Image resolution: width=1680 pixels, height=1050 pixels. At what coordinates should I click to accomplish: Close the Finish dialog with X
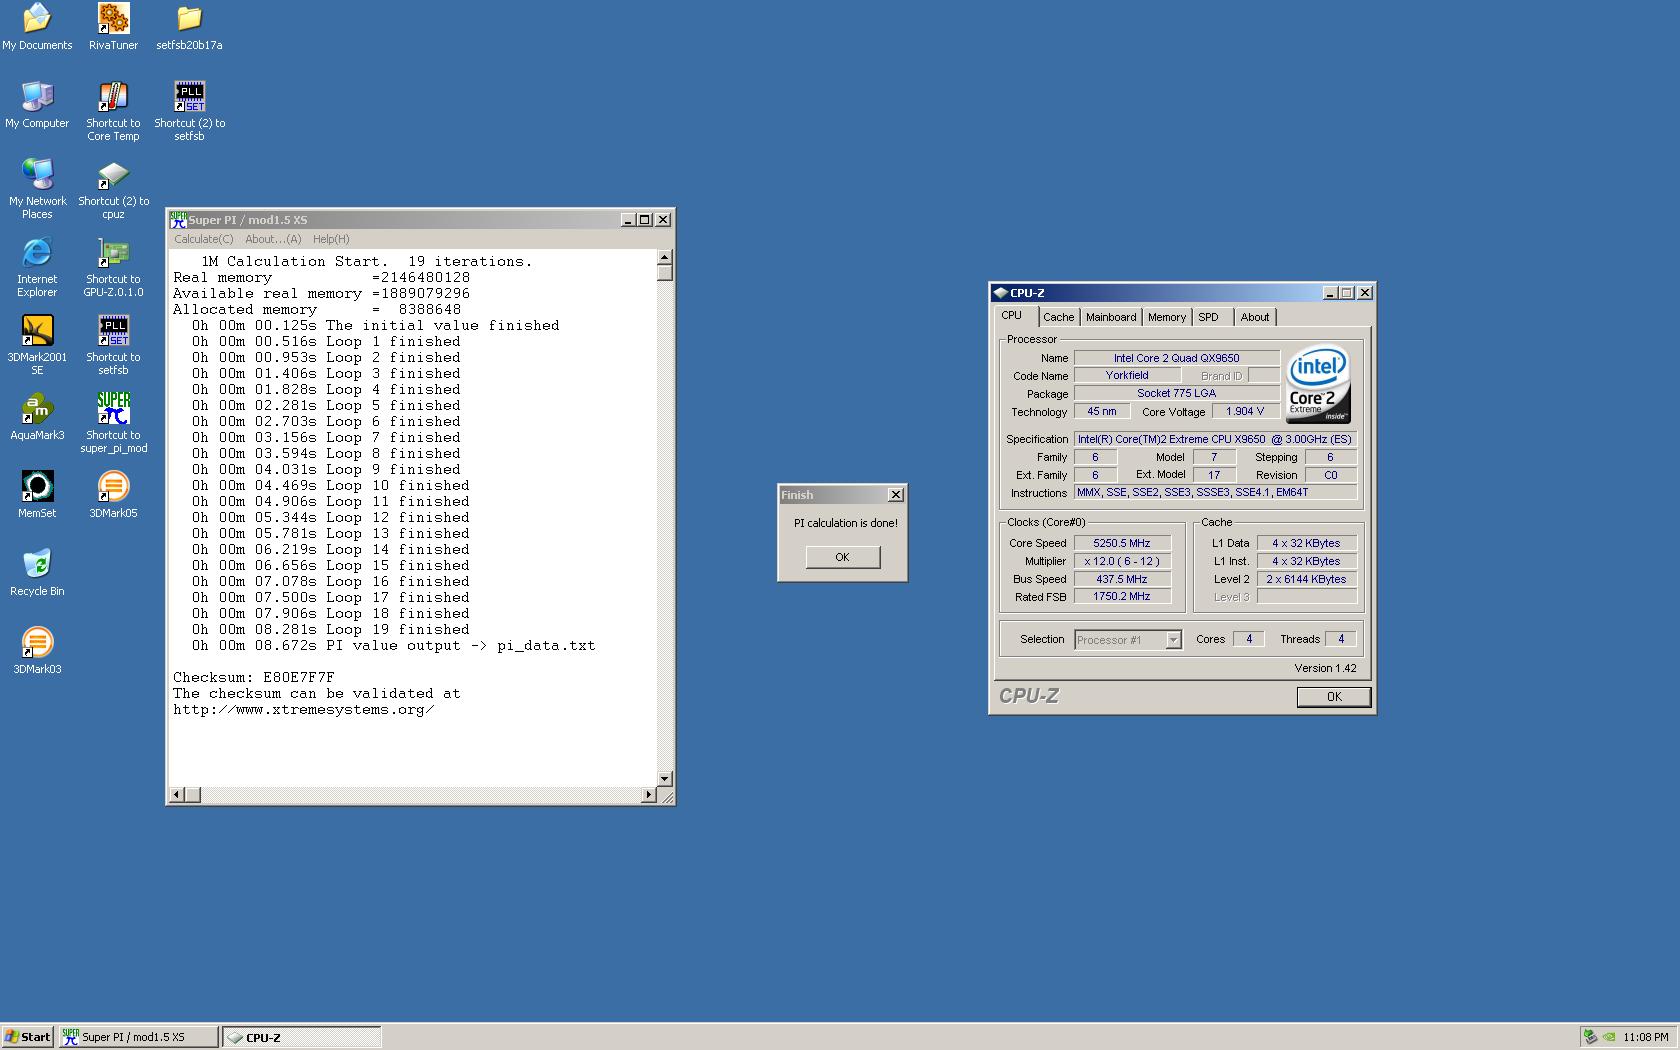click(x=896, y=495)
